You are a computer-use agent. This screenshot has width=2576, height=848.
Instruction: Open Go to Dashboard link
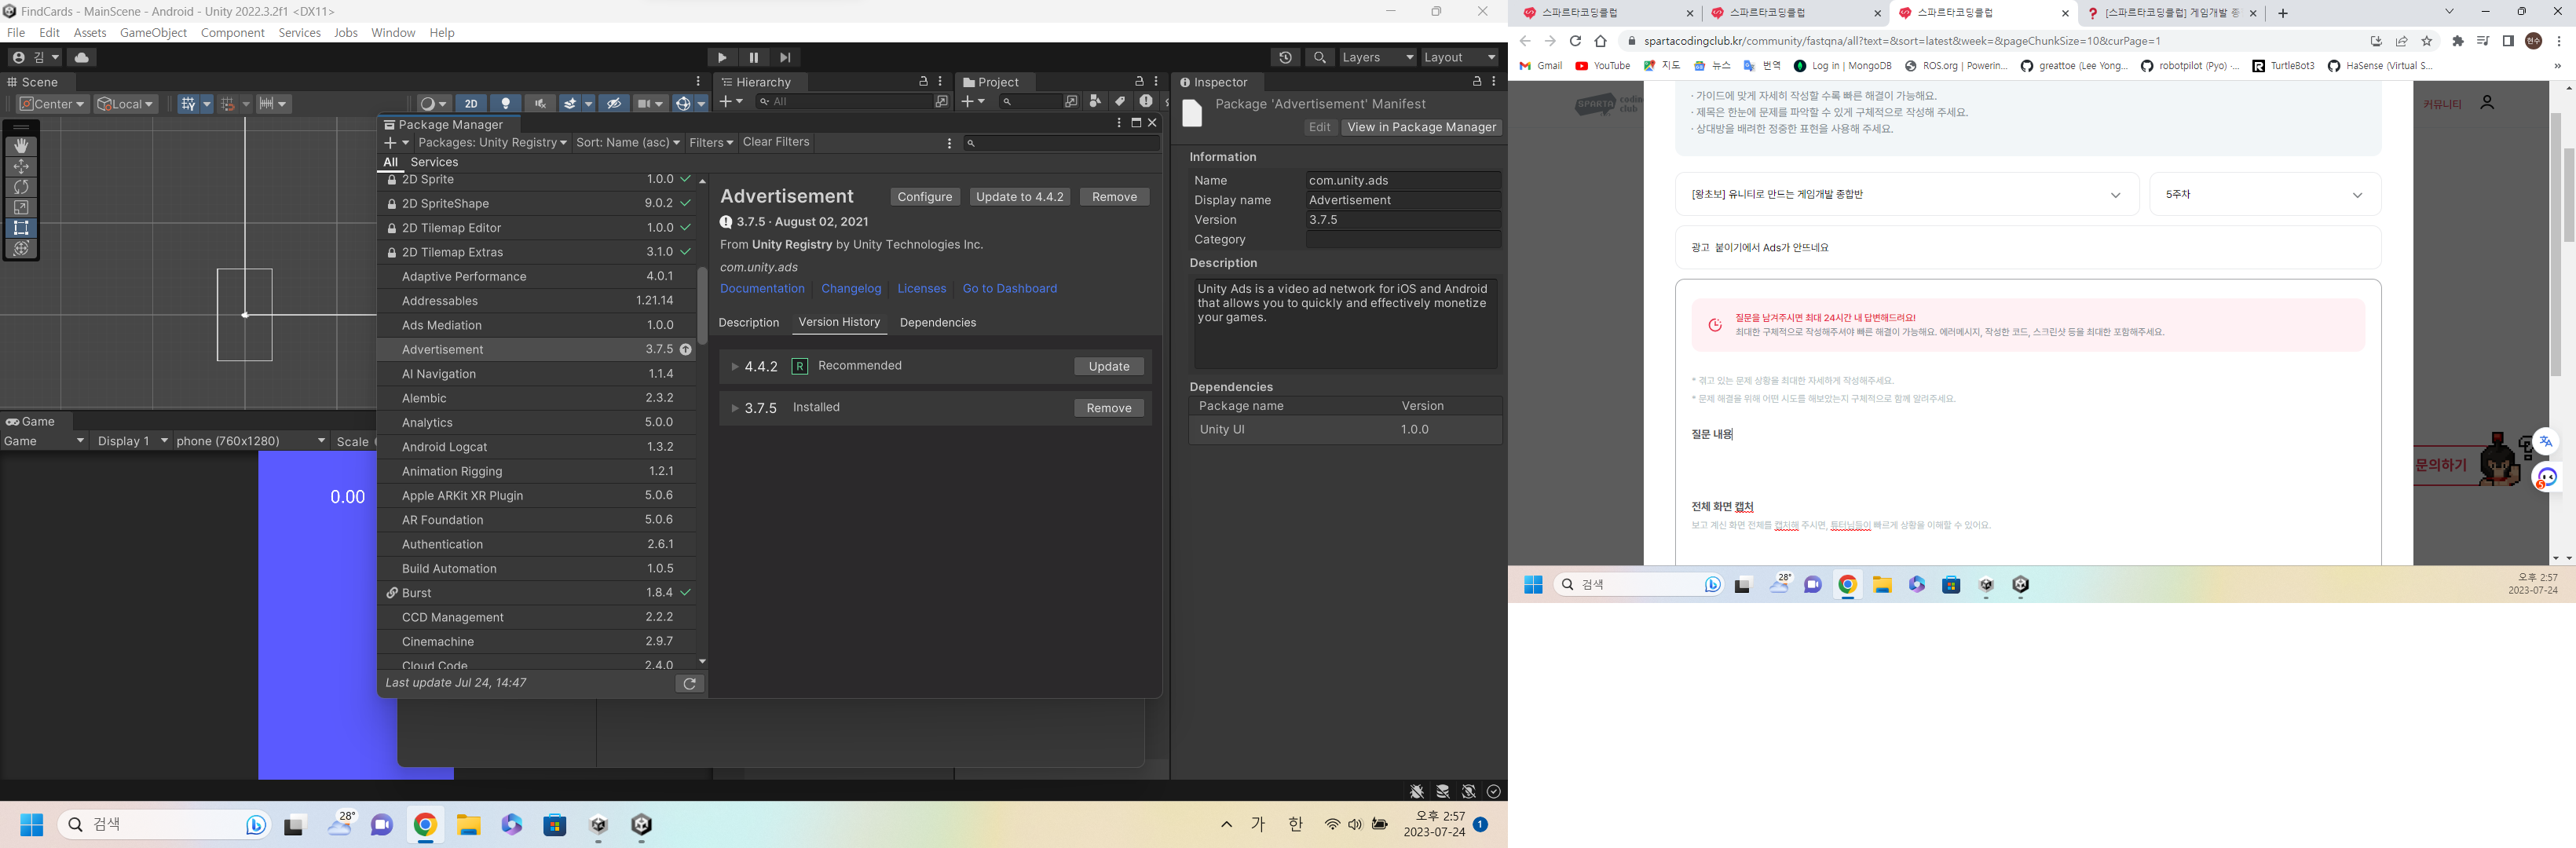(x=1009, y=289)
